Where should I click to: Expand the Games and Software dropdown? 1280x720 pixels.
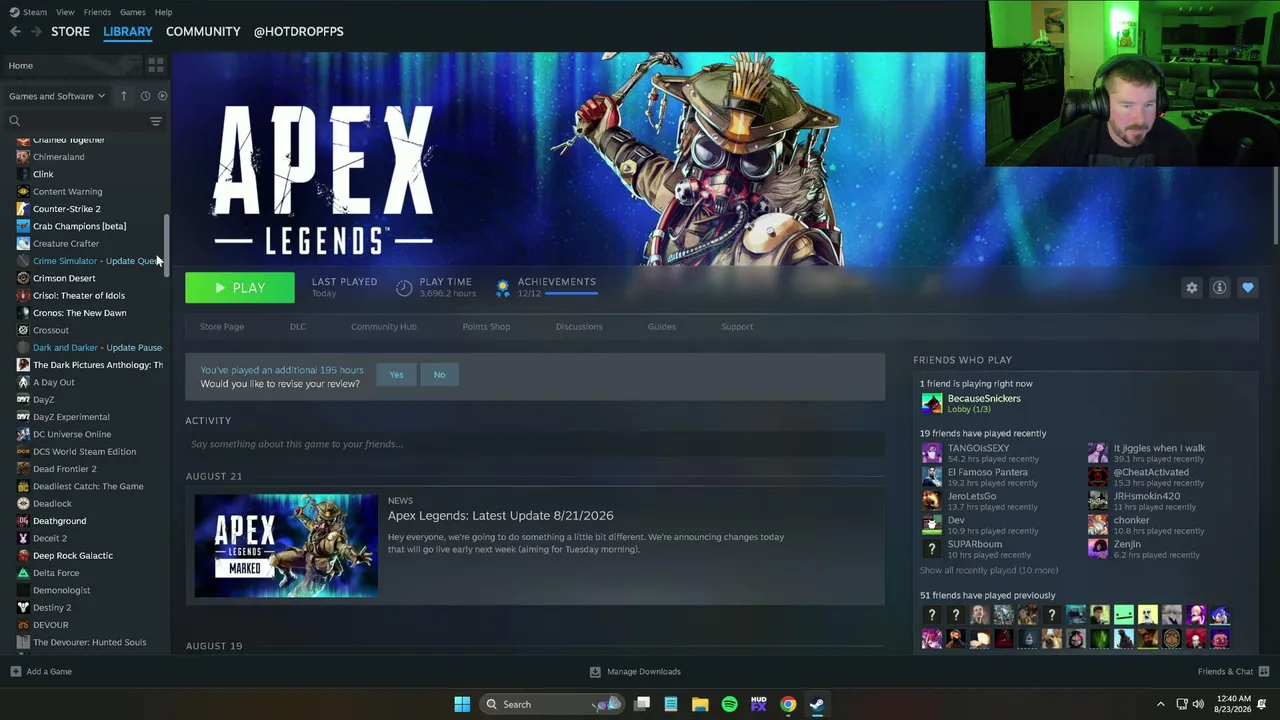click(57, 96)
